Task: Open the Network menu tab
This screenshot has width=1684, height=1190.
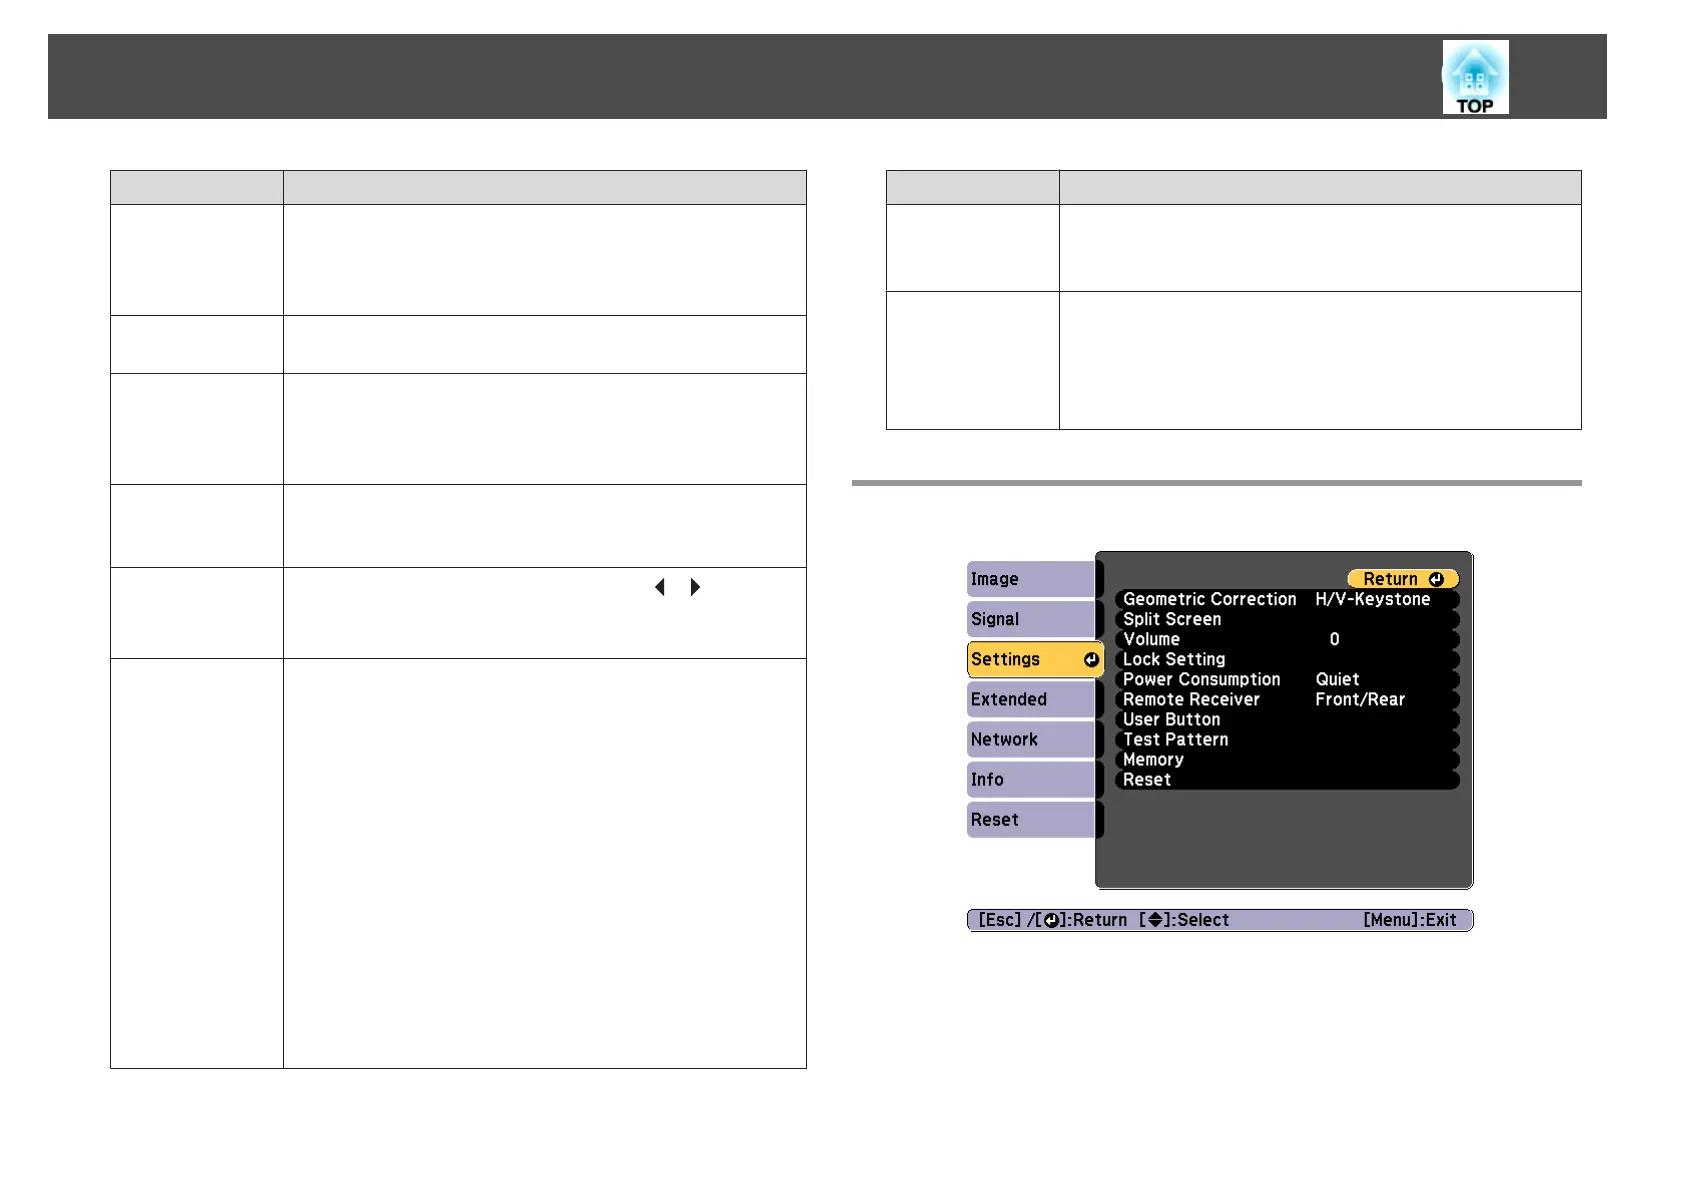Action: (1032, 739)
